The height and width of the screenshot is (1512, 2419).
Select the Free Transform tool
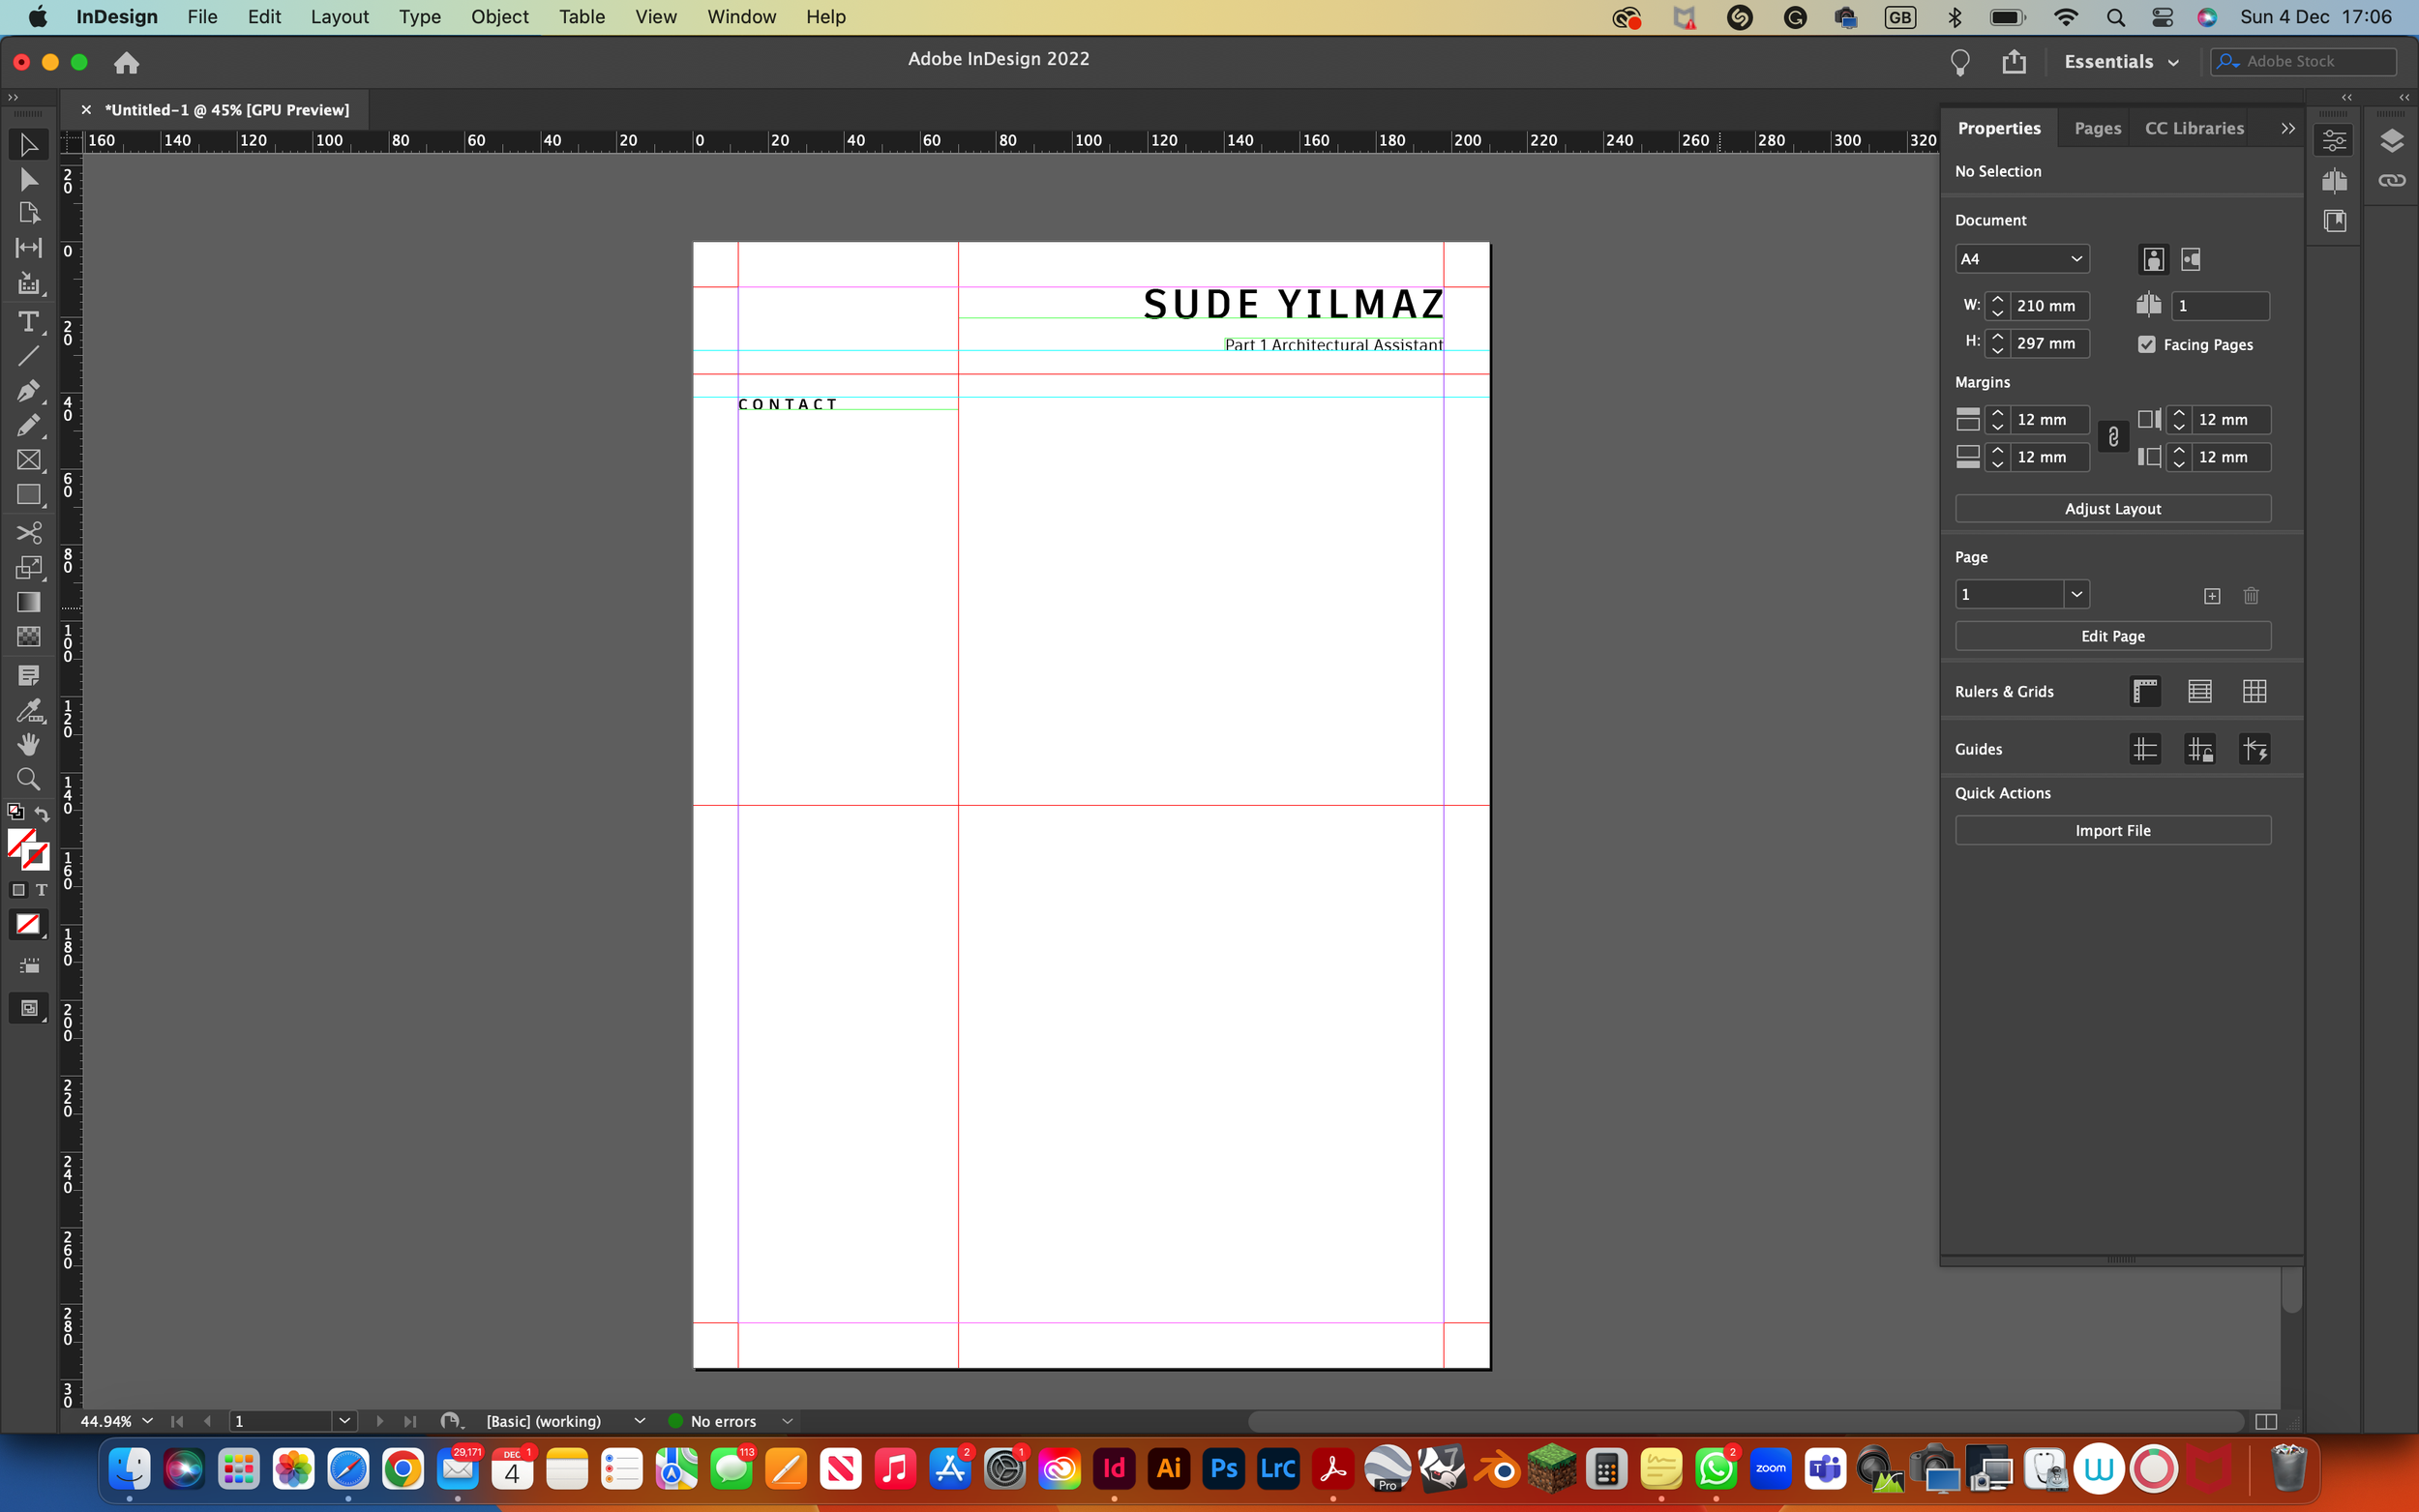pyautogui.click(x=28, y=567)
